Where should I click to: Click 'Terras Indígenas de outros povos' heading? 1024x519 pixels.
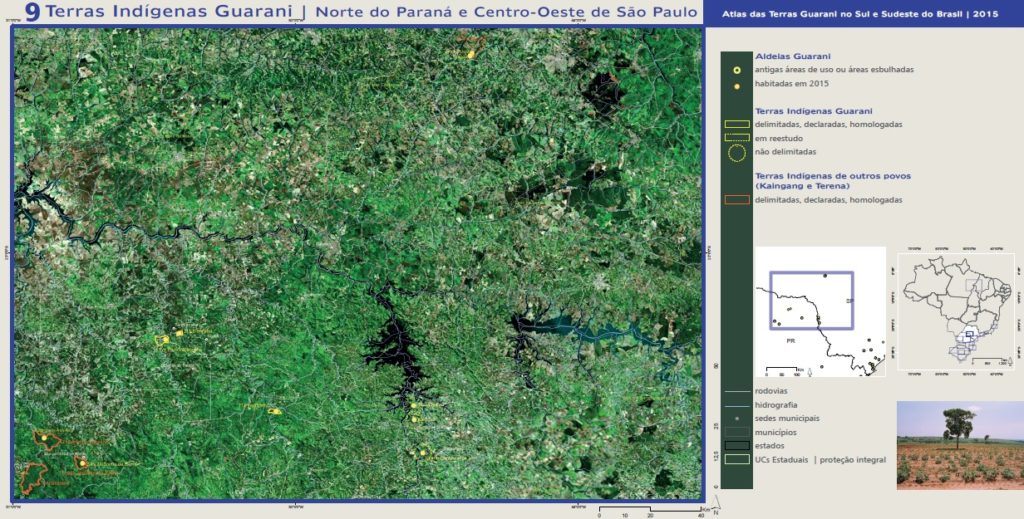coord(833,176)
